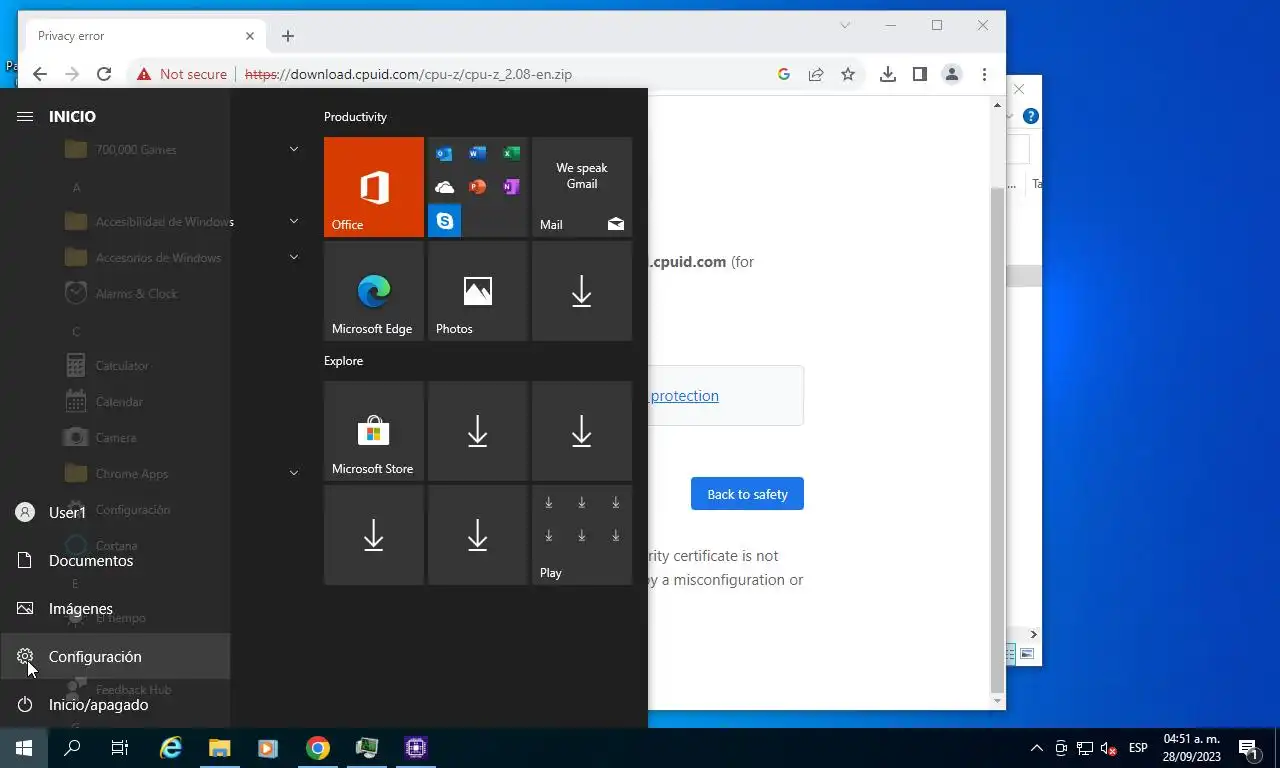The image size is (1280, 768).
Task: Open Excel from the Office apps tile
Action: [x=511, y=154]
